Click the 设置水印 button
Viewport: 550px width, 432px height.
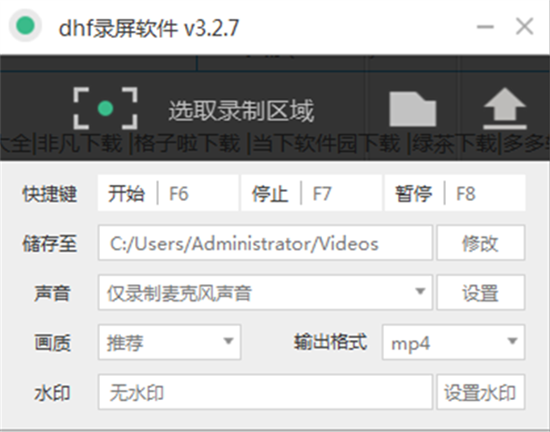(481, 392)
